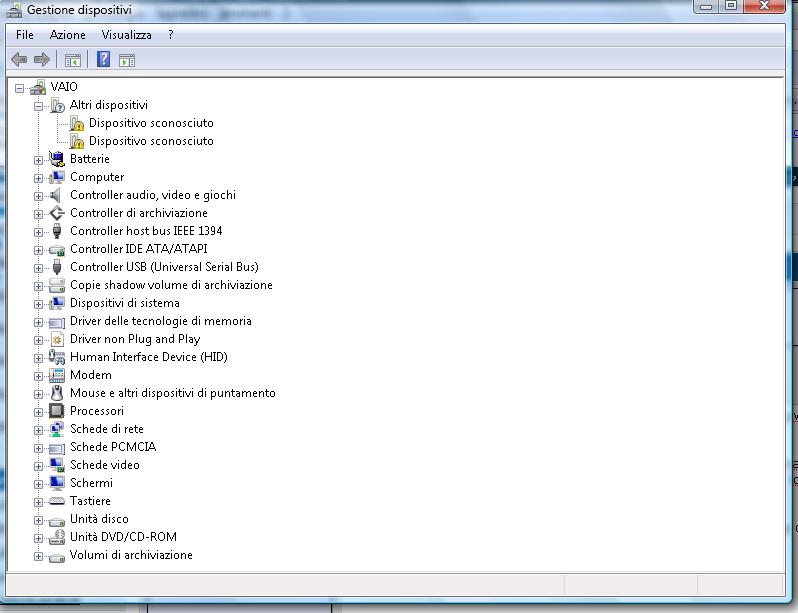This screenshot has width=798, height=613.
Task: Select the first Dispositivo sconosciuto entry
Action: [x=151, y=123]
